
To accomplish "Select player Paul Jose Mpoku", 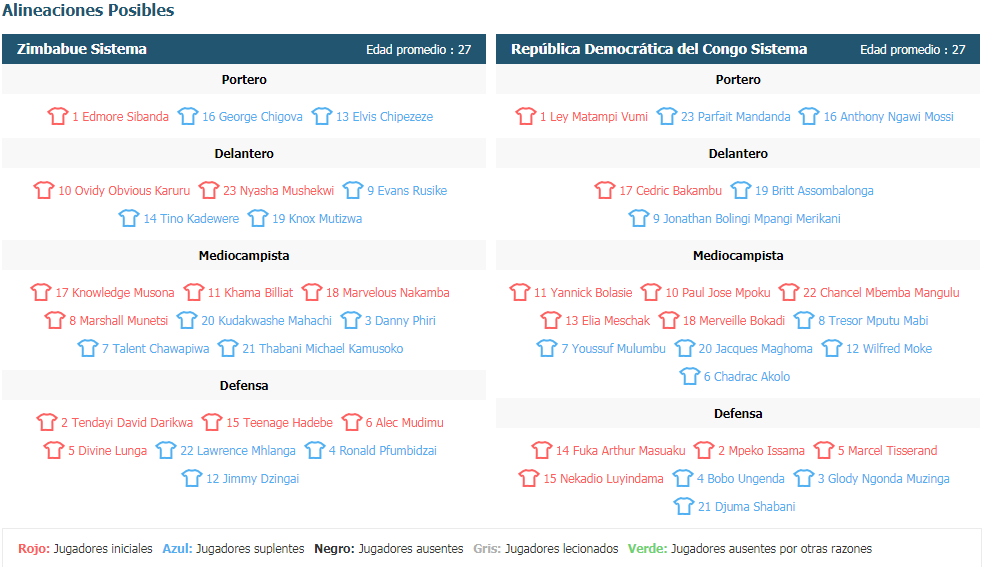I will pos(717,293).
